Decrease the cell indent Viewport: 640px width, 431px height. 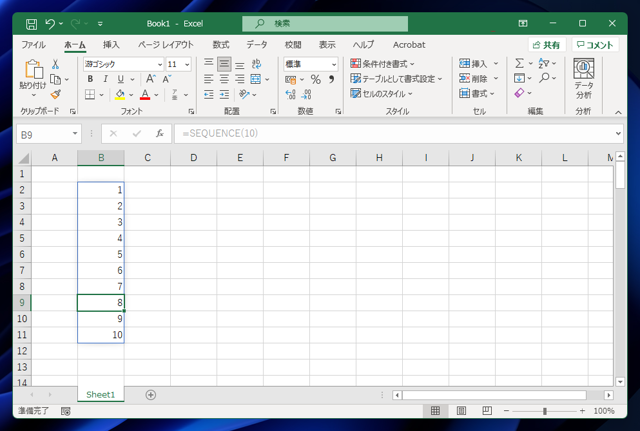pyautogui.click(x=209, y=95)
